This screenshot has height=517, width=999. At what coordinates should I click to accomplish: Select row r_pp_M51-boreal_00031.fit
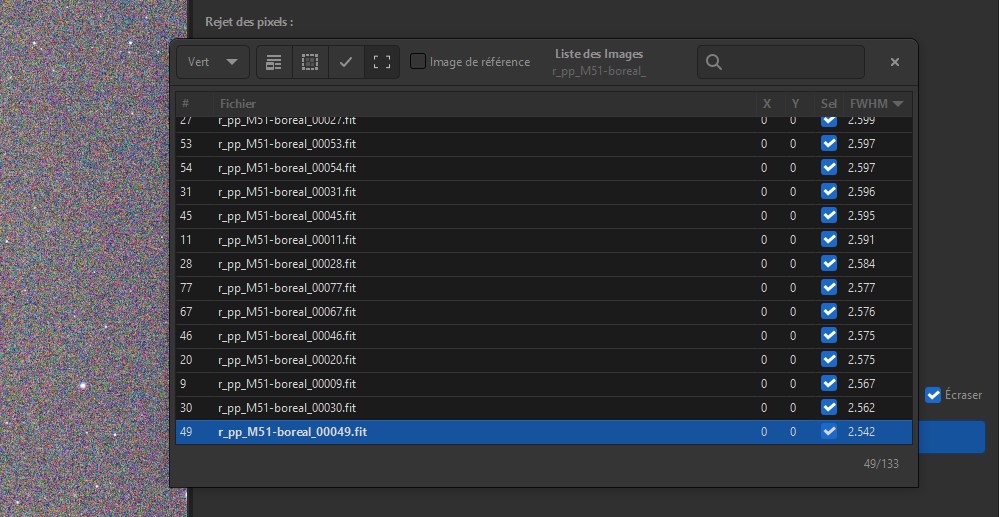point(287,192)
